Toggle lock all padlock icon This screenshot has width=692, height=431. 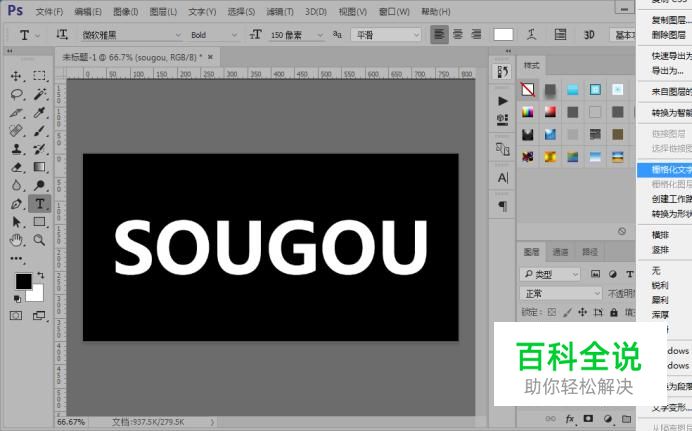coord(614,312)
